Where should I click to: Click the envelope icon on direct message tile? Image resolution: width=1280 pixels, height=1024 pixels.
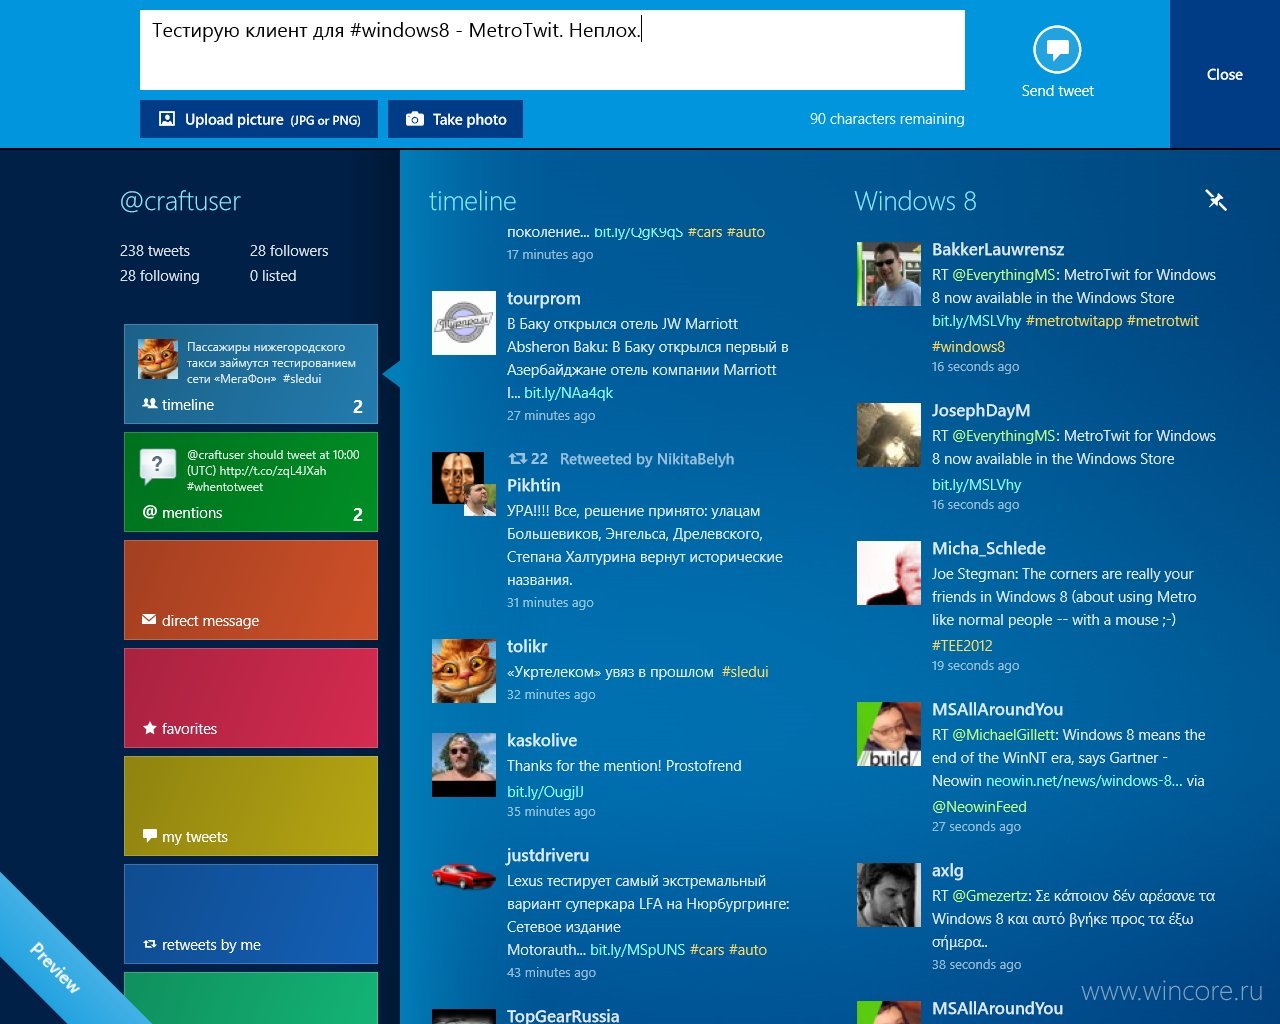click(149, 620)
